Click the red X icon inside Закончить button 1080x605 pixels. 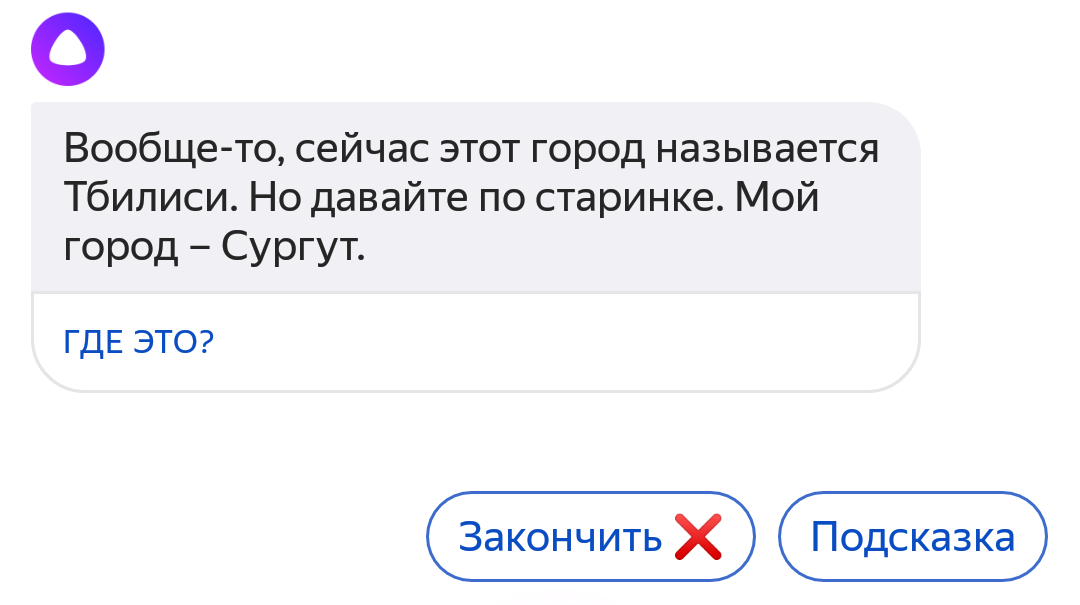700,536
